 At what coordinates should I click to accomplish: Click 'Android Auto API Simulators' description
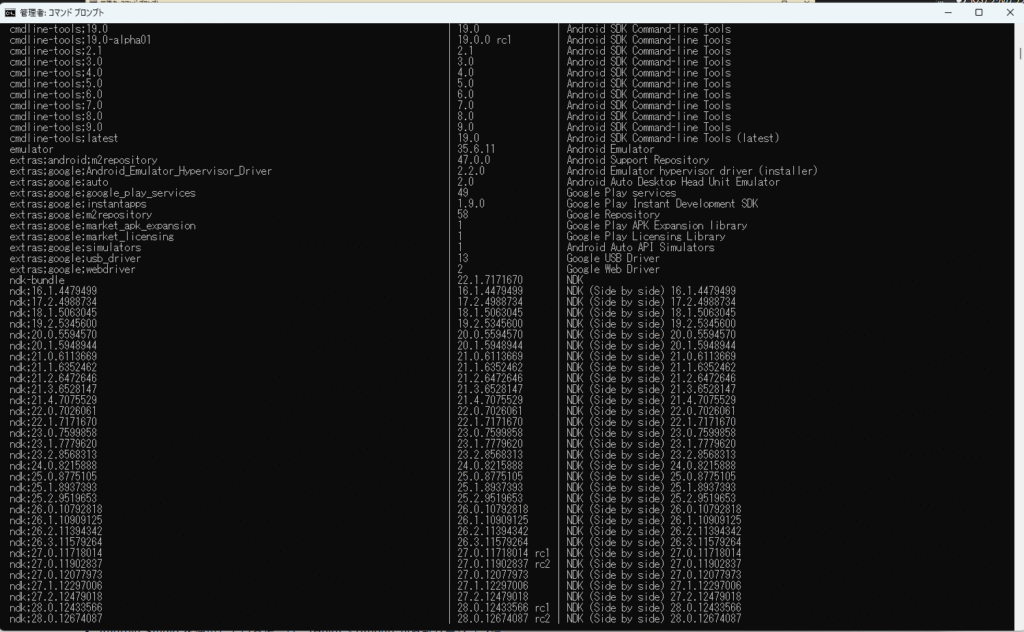pos(641,248)
